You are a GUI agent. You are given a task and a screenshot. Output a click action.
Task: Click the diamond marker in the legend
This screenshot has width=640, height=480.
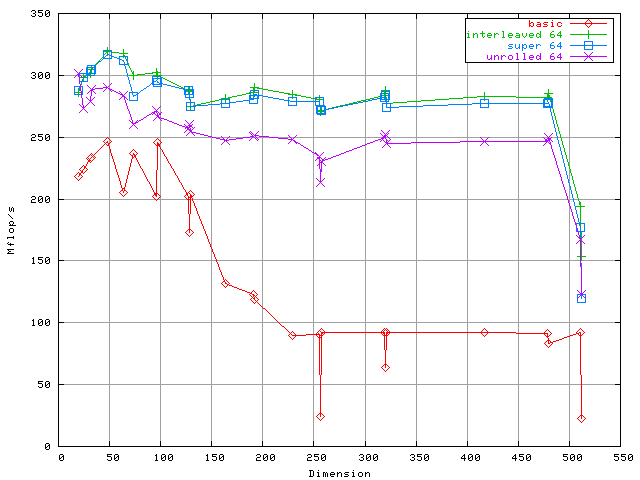[590, 23]
